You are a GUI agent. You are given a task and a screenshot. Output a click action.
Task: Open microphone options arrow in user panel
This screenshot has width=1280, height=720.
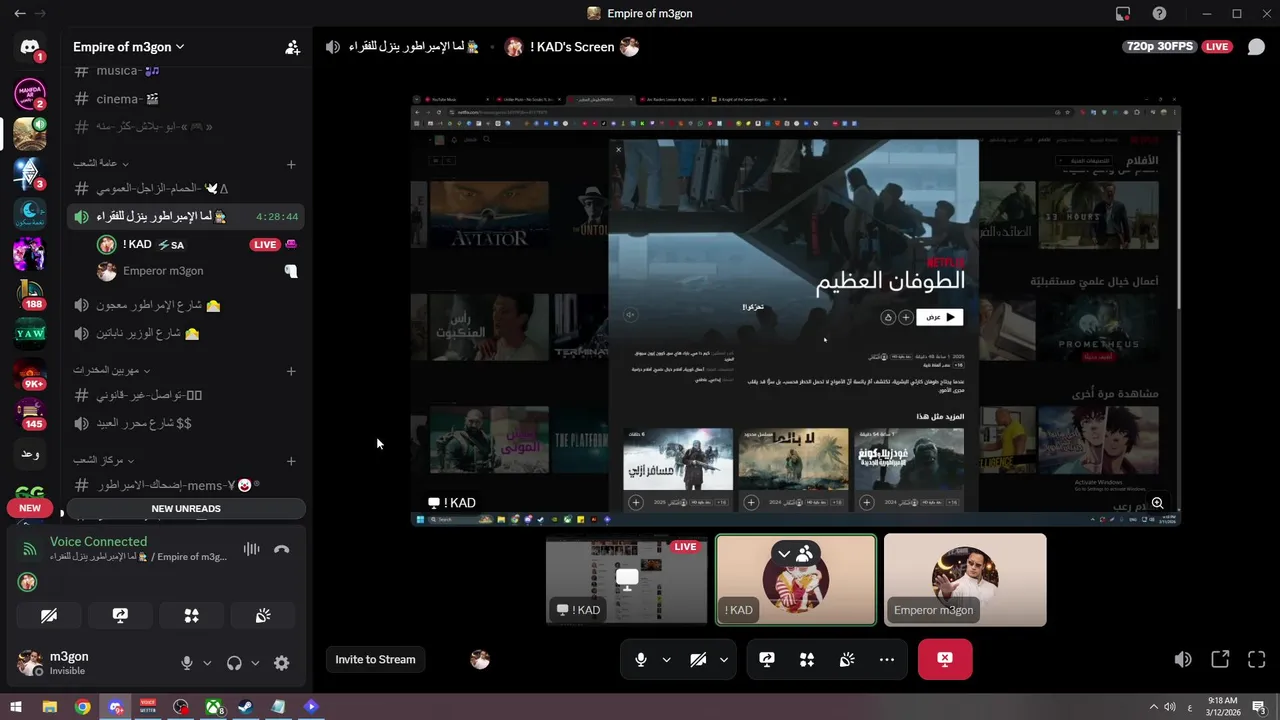[x=207, y=663]
